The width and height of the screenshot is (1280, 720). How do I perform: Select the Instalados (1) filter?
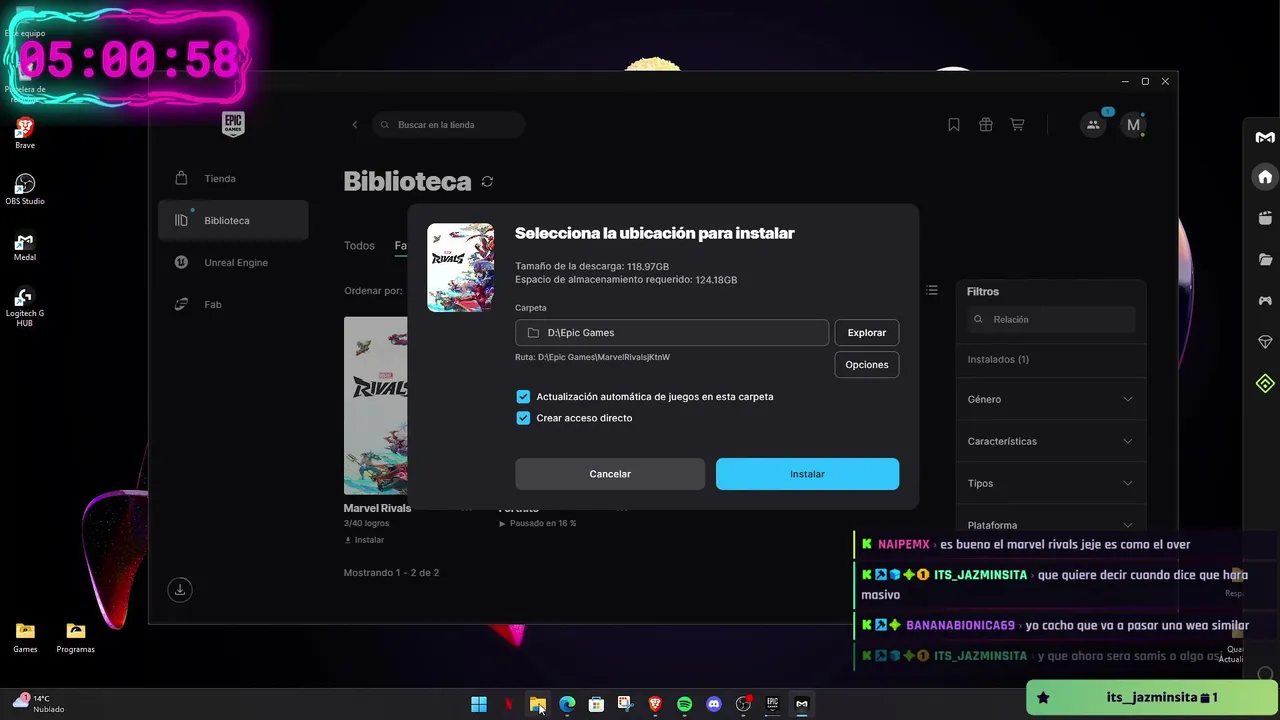coord(998,359)
